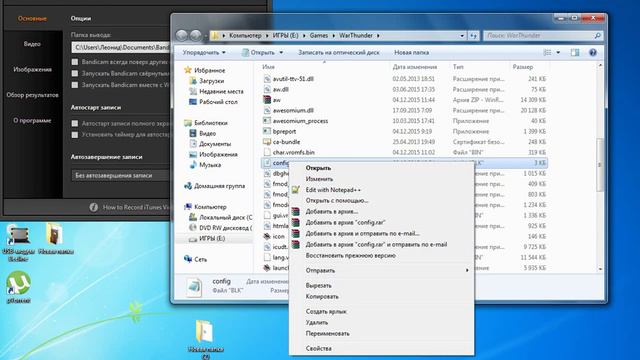Sort files by the Размер column header
Viewport: 640px width, 360px height.
click(x=523, y=67)
